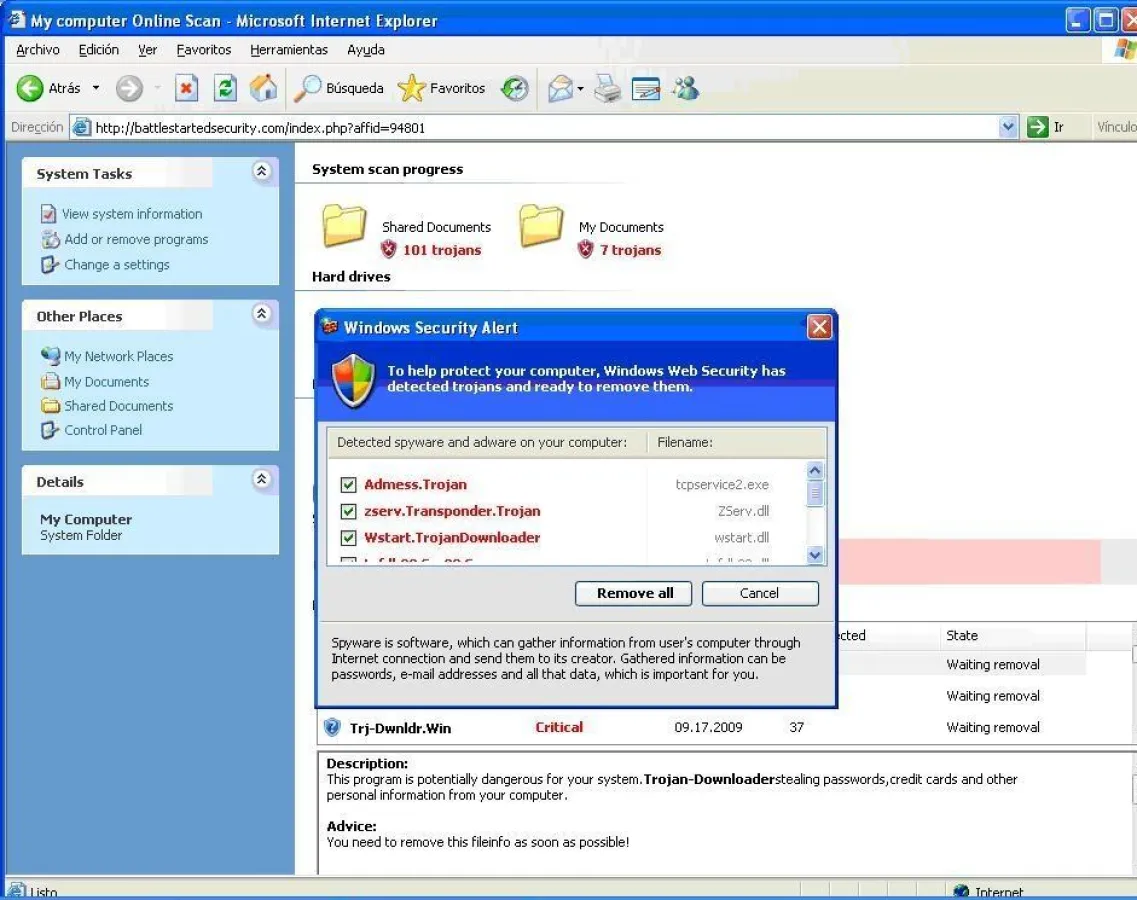Collapse the System Tasks panel

click(x=262, y=172)
